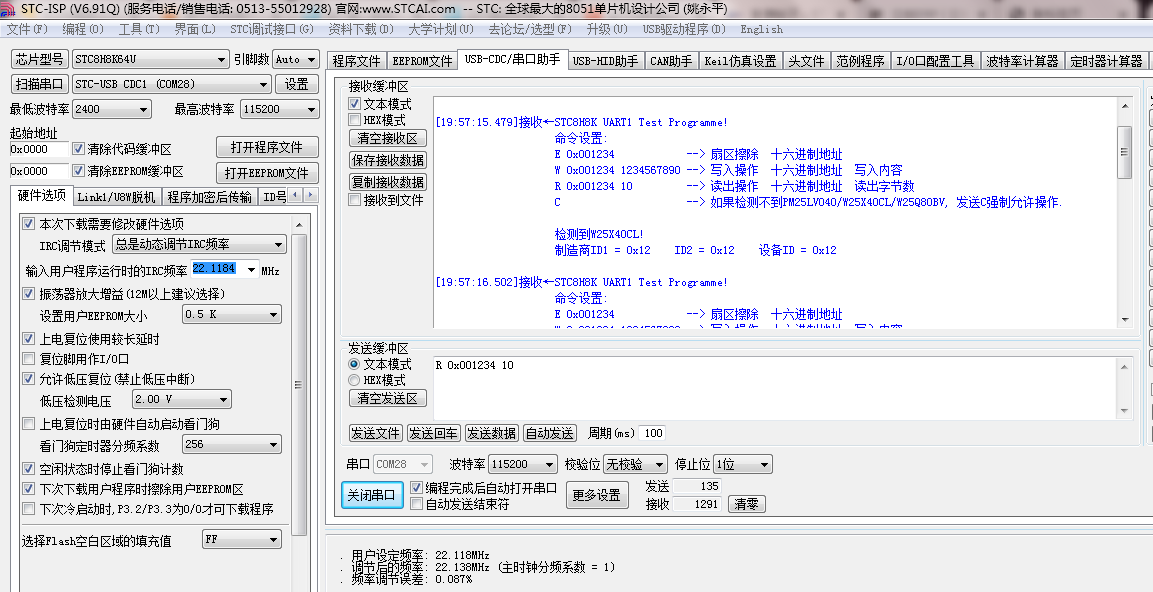1153x592 pixels.
Task: Switch to CAN助手 tab
Action: [x=671, y=61]
